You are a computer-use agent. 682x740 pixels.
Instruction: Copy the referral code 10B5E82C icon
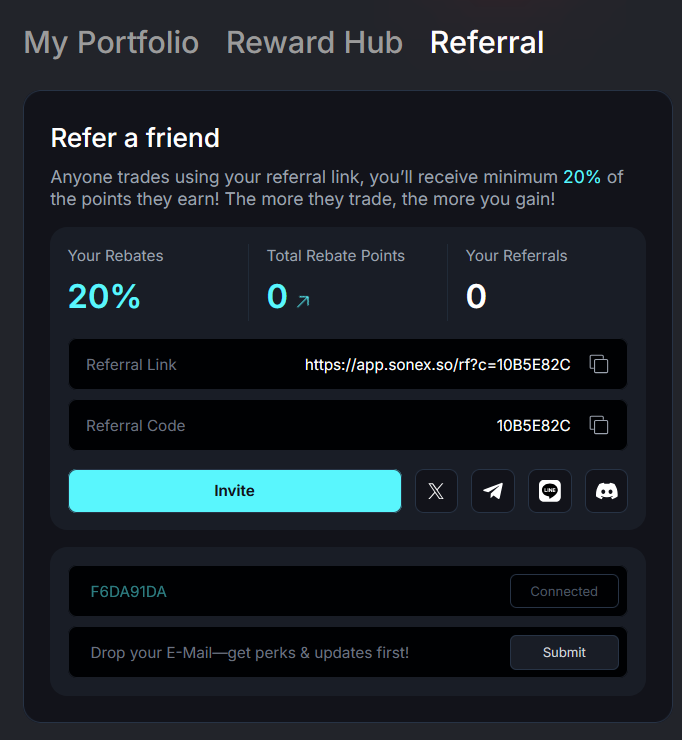(x=598, y=425)
